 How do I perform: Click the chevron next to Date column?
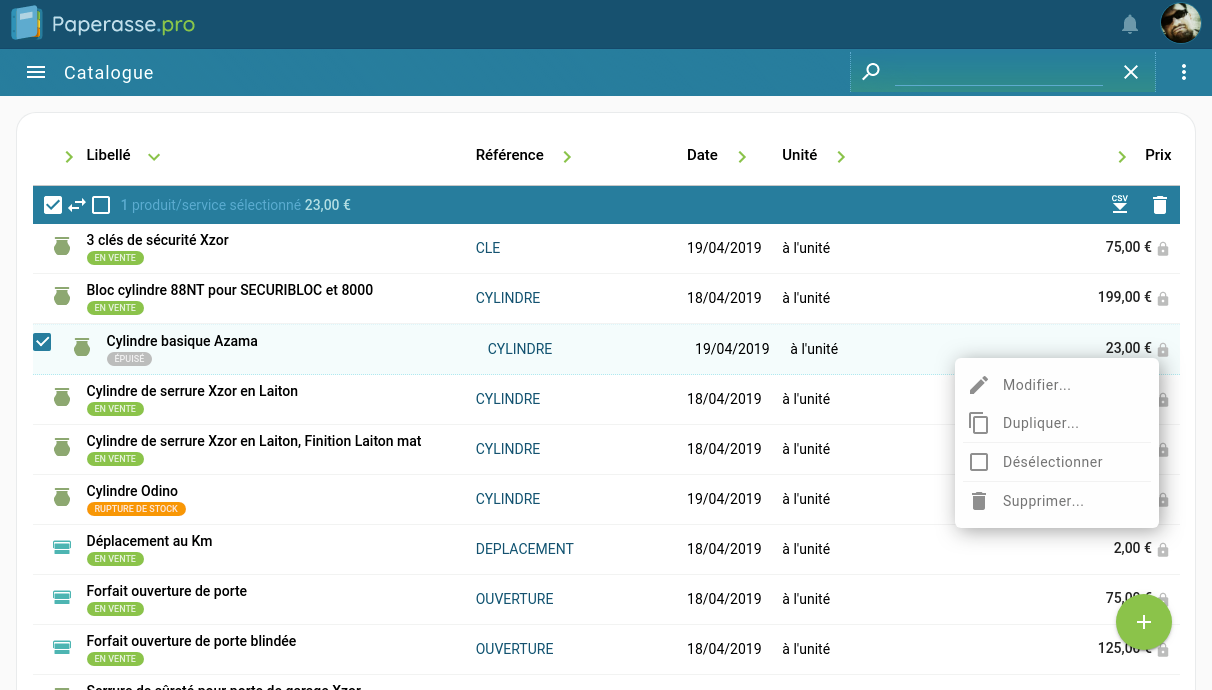[x=742, y=156]
